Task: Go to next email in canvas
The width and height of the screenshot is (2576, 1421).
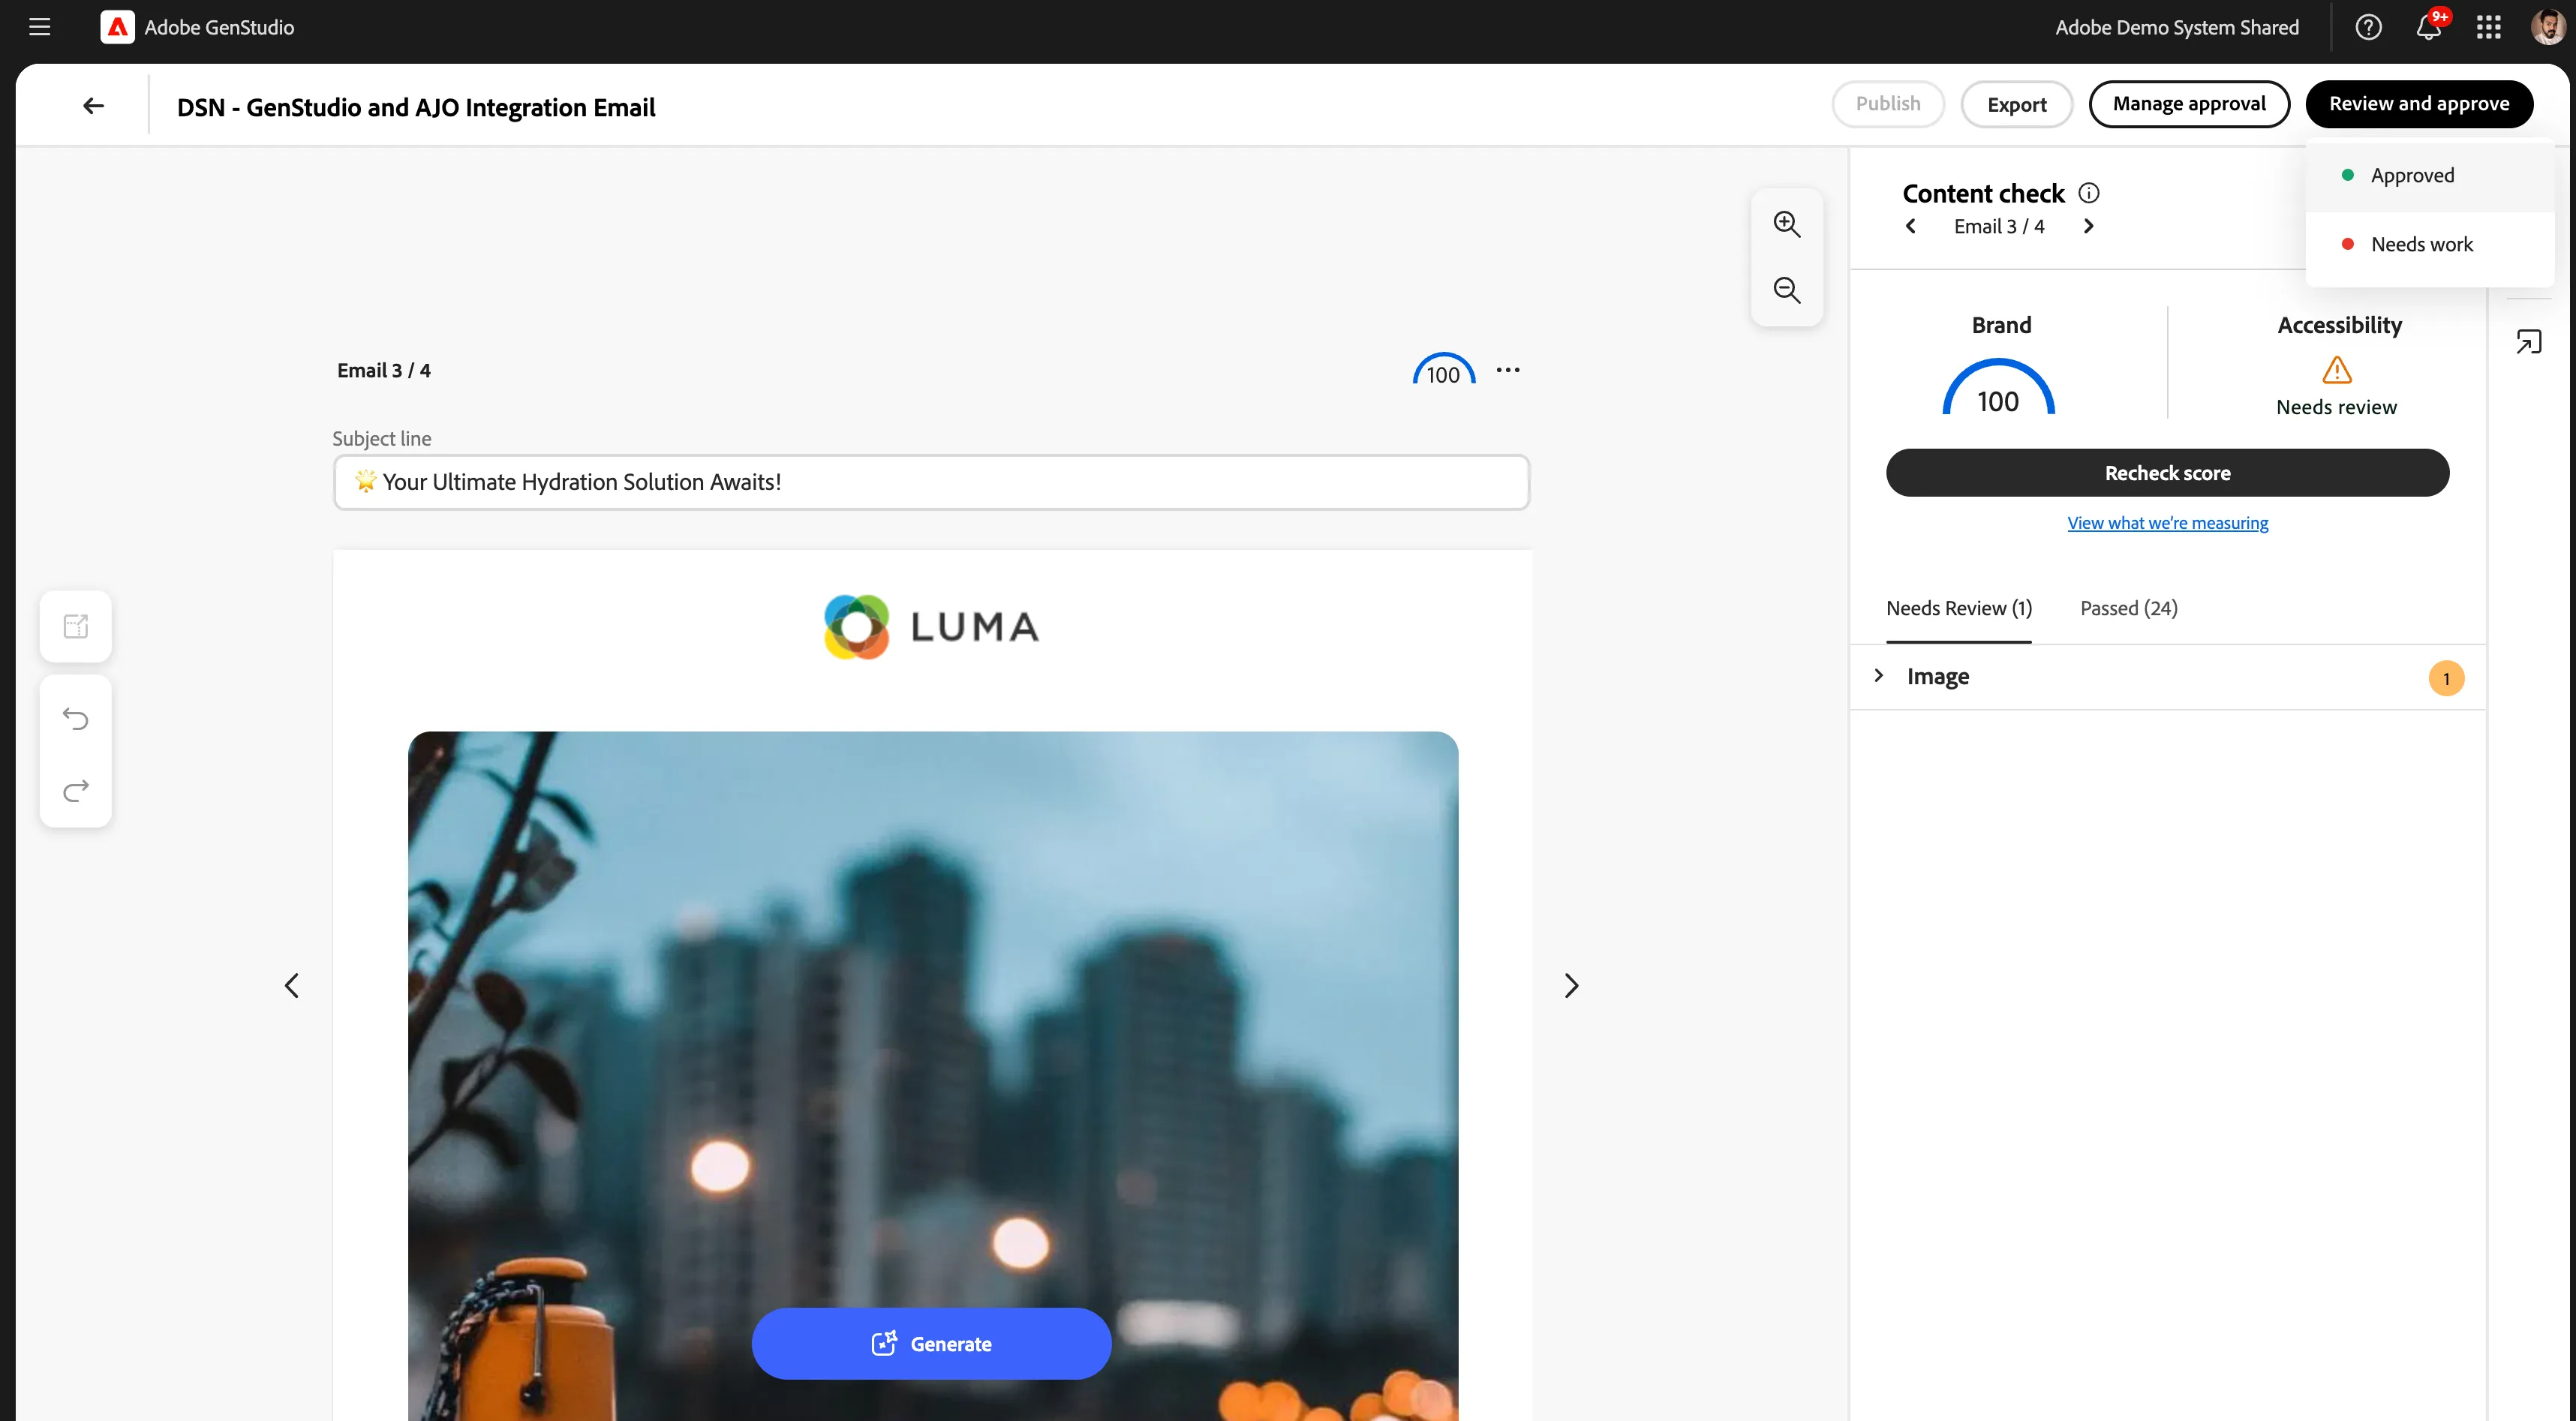Action: point(1572,986)
